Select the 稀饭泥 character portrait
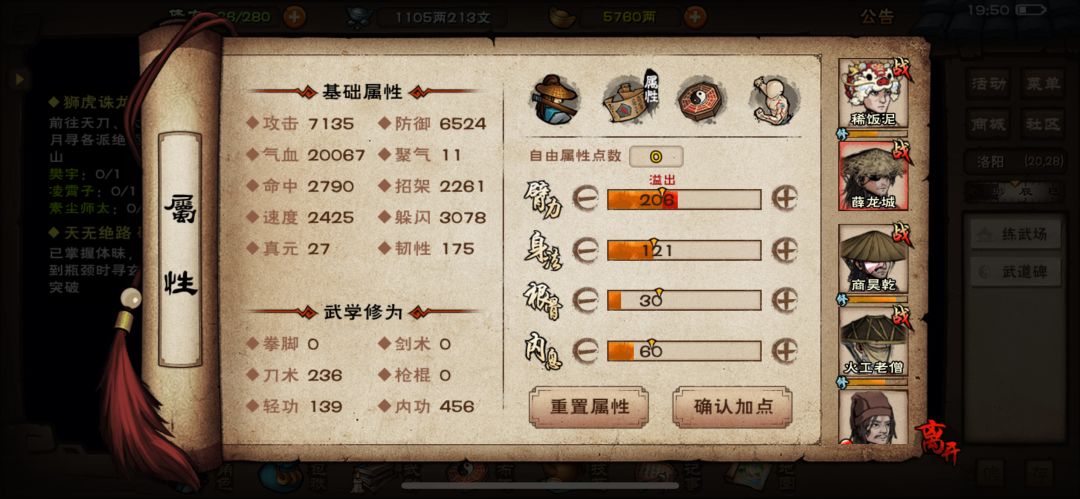This screenshot has width=1080, height=499. pos(873,94)
